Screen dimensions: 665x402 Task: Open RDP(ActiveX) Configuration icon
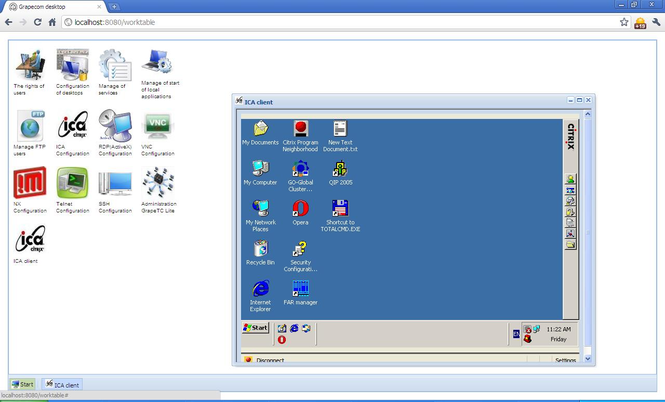click(x=115, y=125)
